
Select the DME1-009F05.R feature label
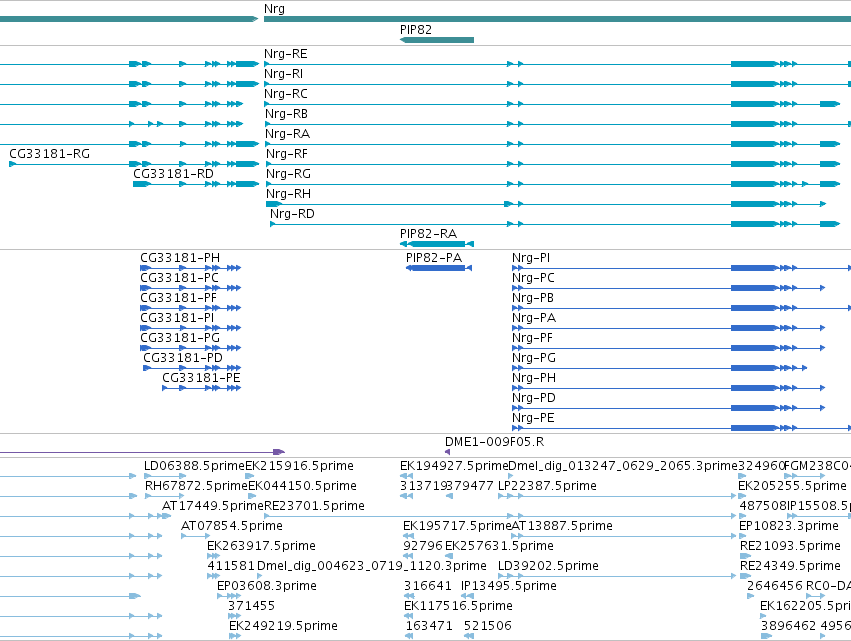(494, 442)
